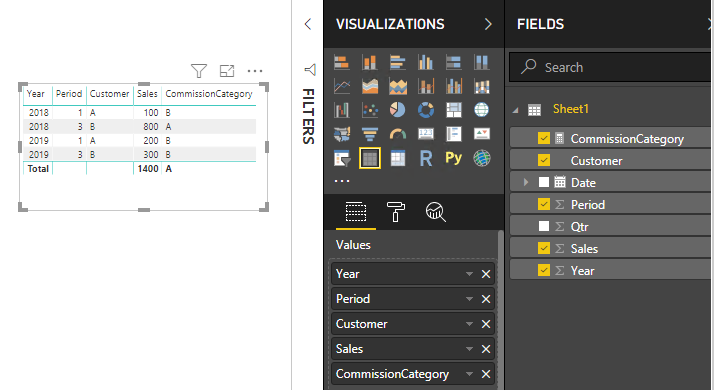Remove Year from Values
The width and height of the screenshot is (714, 390).
(486, 274)
